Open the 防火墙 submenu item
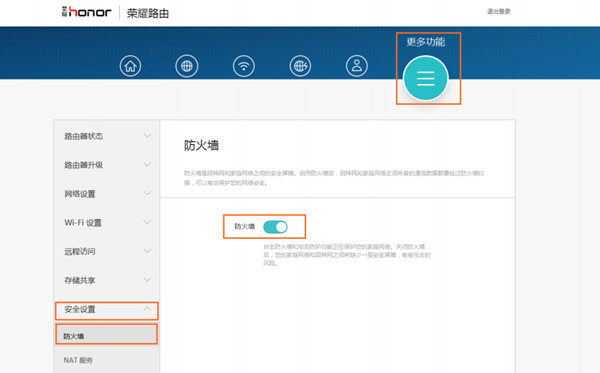The image size is (600, 373). [106, 334]
